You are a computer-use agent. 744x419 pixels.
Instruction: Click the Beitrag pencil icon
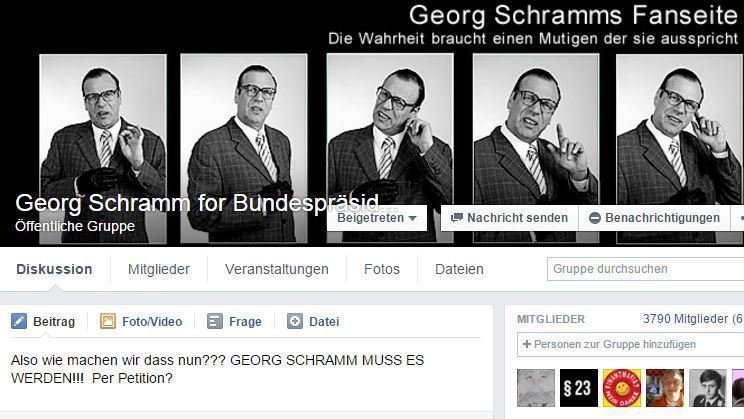click(19, 321)
